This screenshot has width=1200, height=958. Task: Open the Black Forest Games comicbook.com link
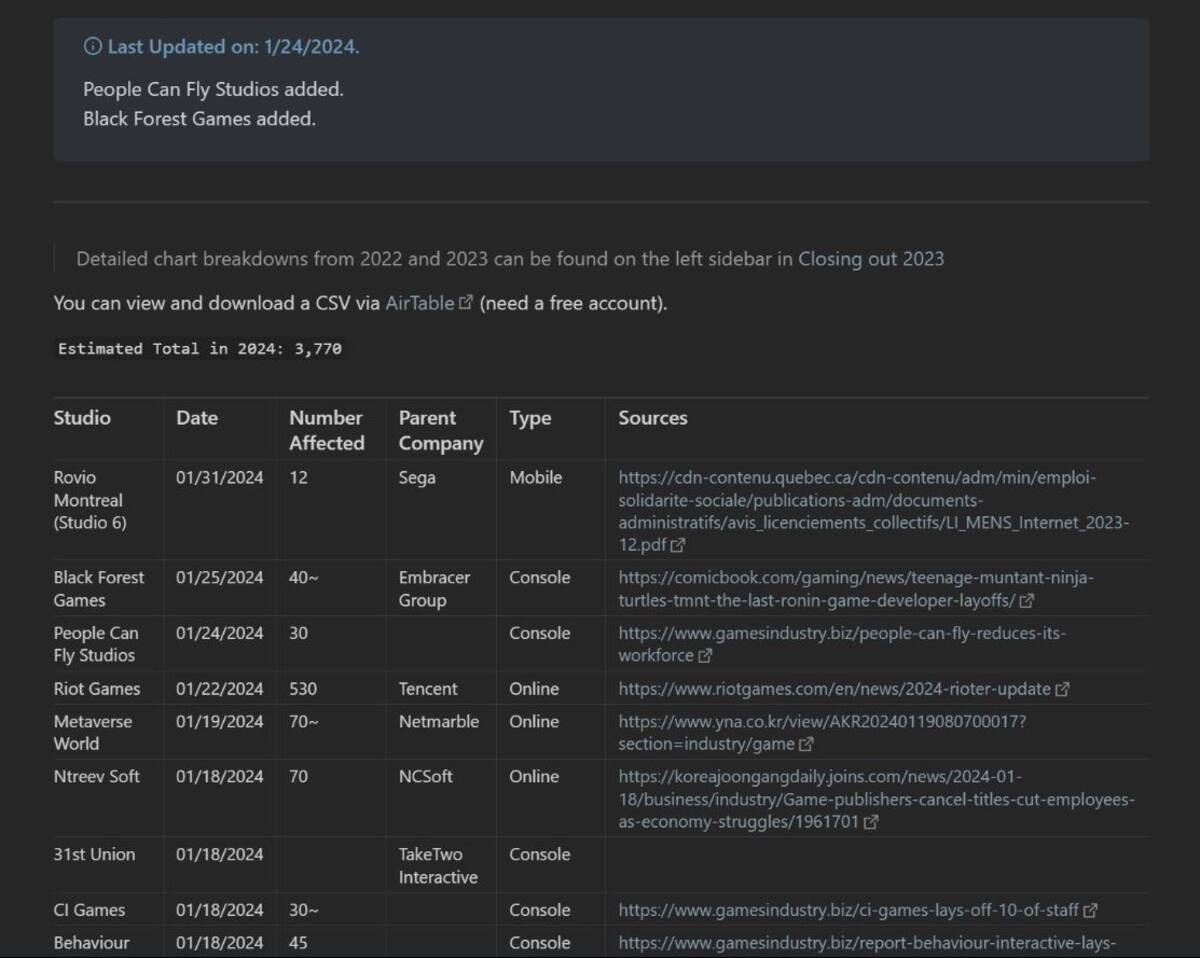856,589
